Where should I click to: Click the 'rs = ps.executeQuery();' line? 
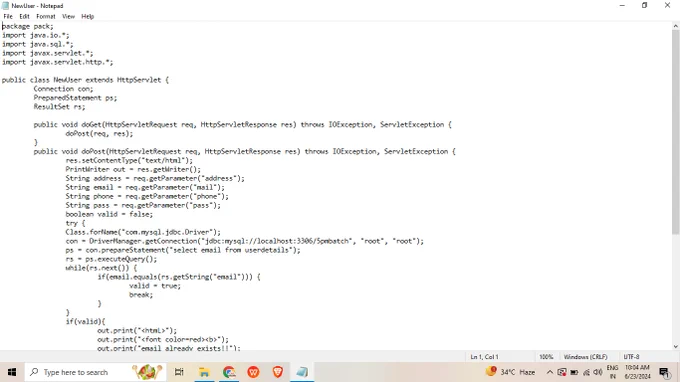point(111,259)
